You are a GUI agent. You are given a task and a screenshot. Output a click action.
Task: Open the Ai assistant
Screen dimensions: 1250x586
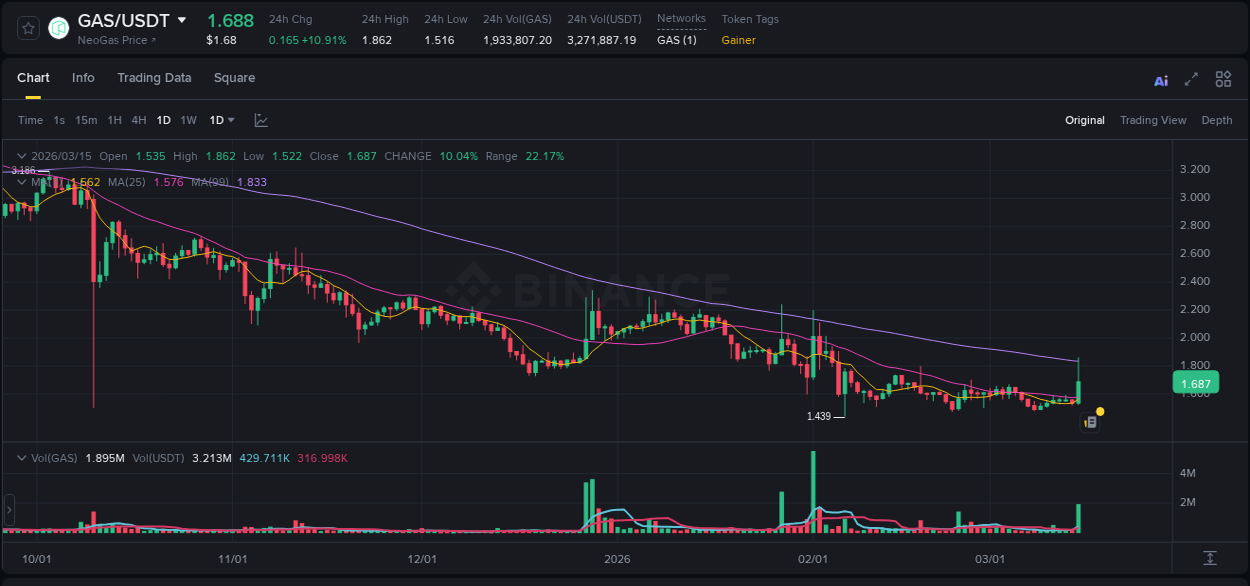pos(1160,79)
